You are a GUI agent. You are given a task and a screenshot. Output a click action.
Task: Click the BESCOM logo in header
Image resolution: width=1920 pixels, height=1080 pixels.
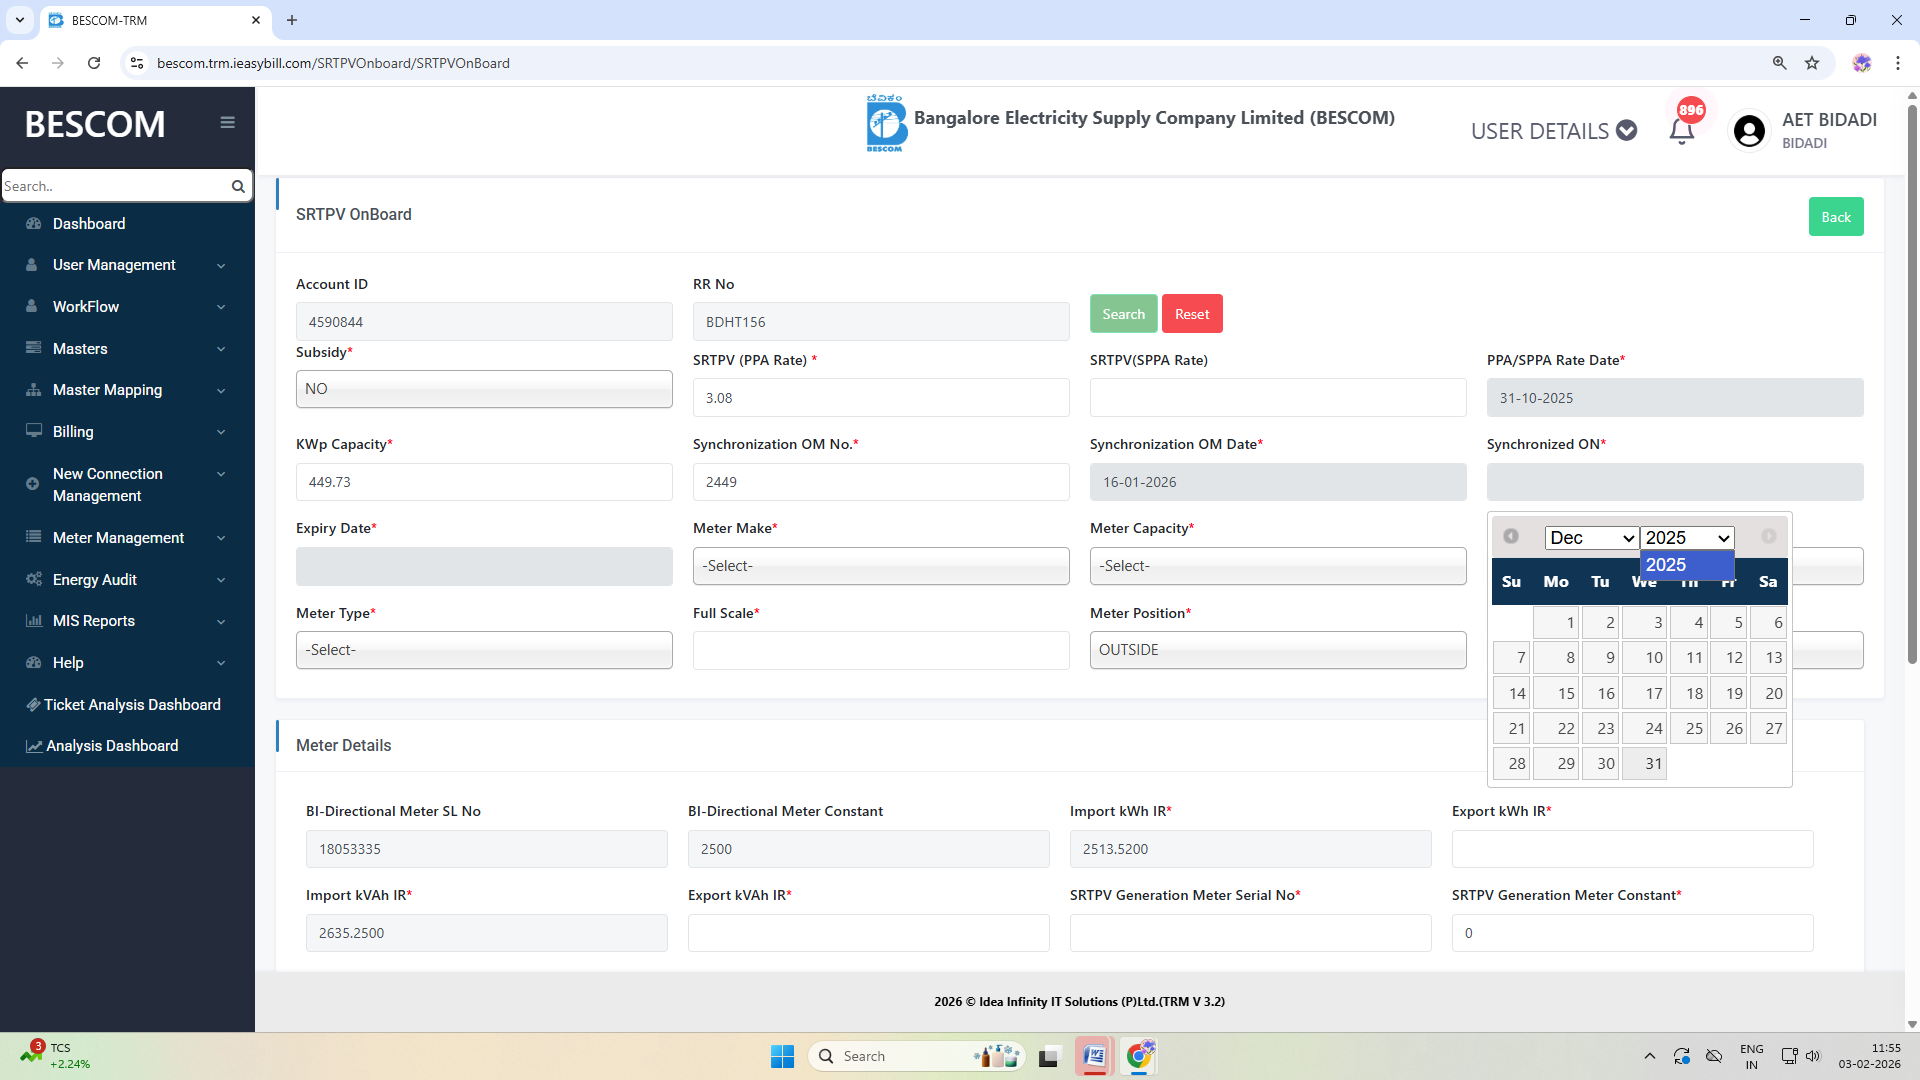884,124
